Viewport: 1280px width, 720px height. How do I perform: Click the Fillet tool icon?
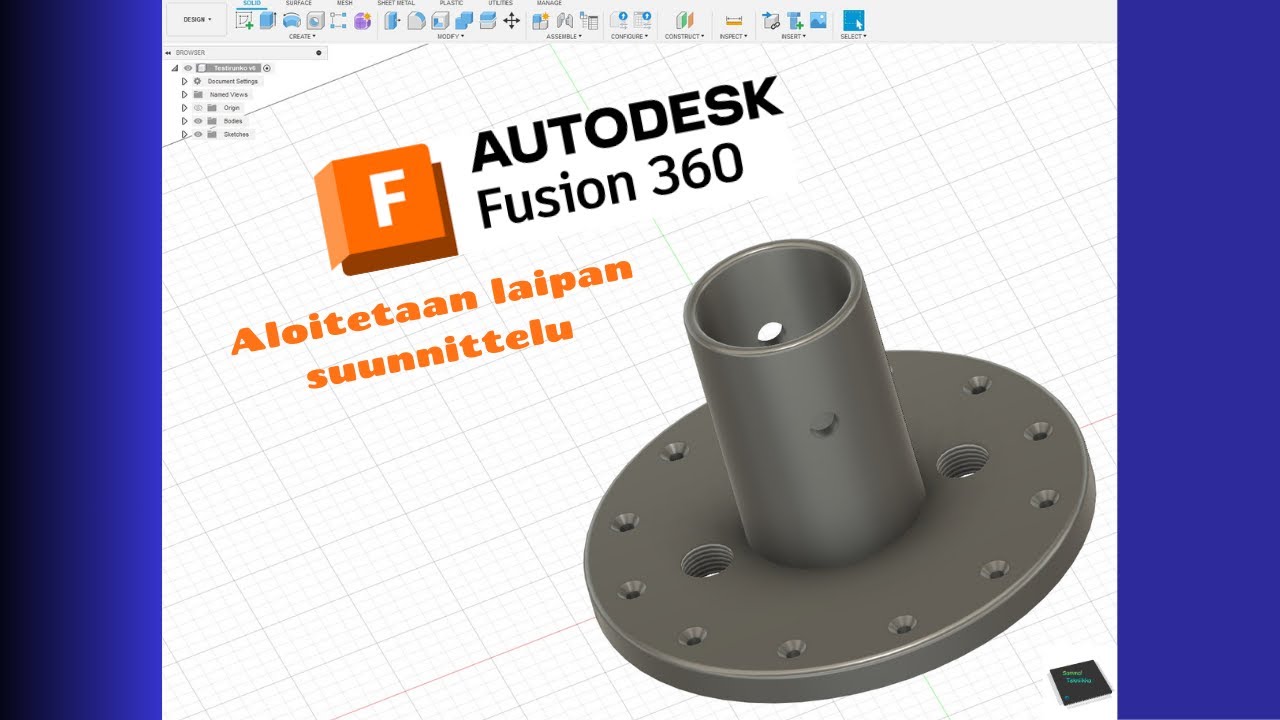[416, 20]
